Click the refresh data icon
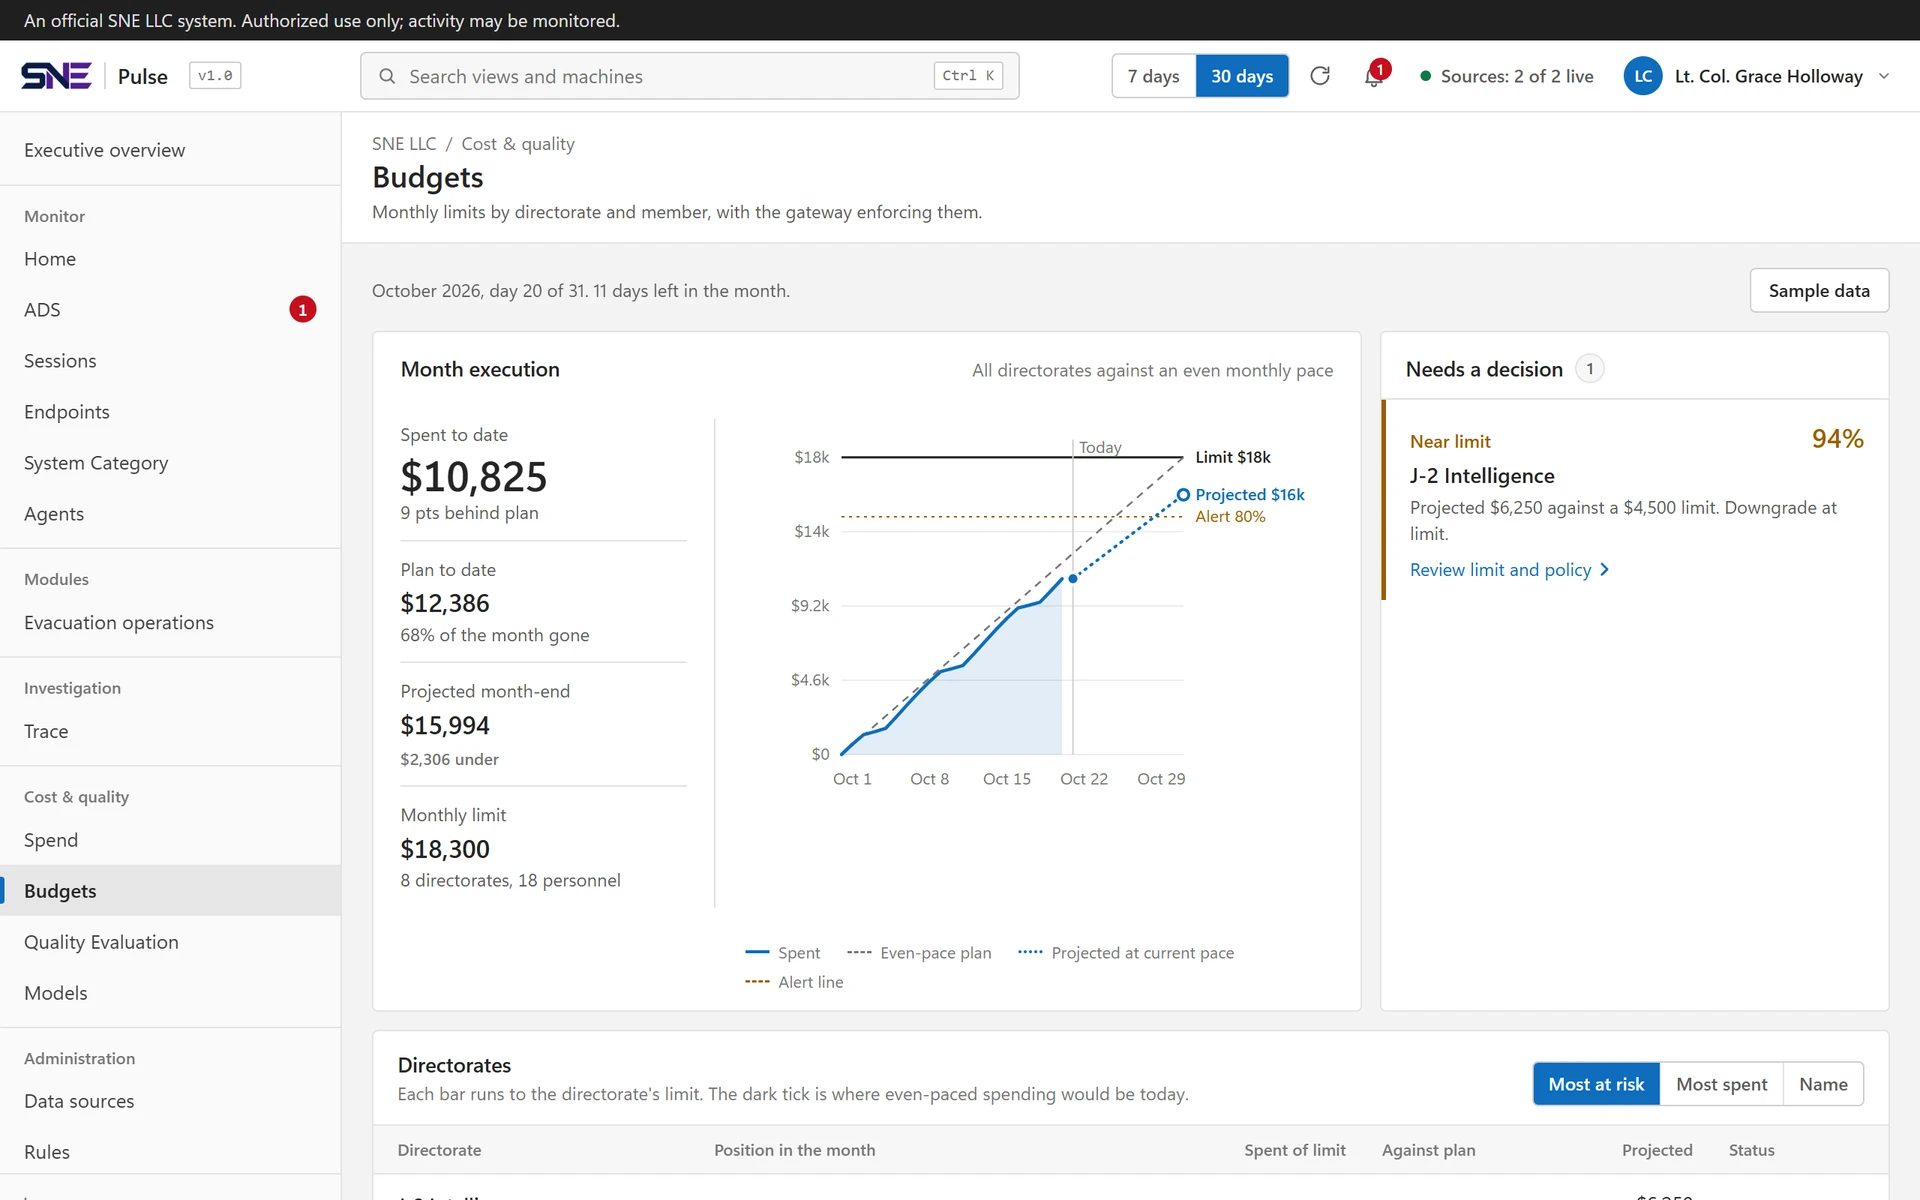Image resolution: width=1920 pixels, height=1200 pixels. pos(1320,76)
